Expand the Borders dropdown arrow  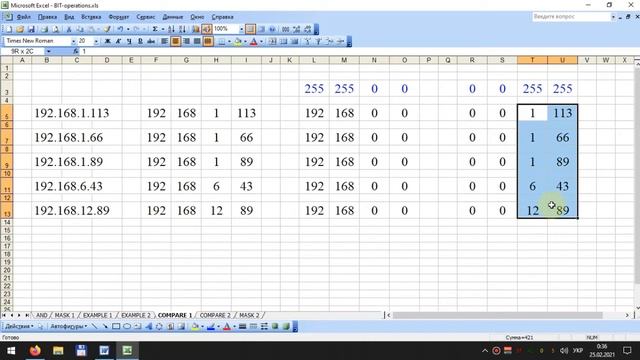pos(229,41)
